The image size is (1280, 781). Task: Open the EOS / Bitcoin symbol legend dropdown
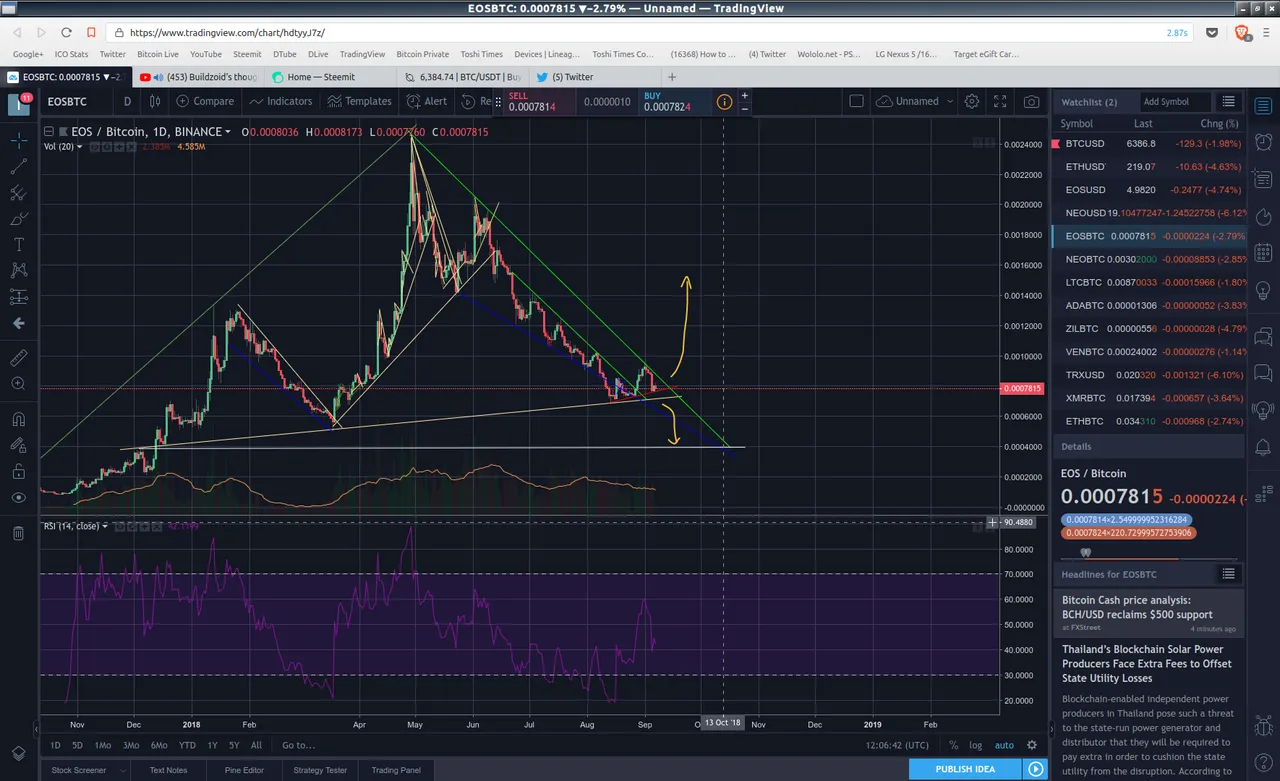[228, 132]
